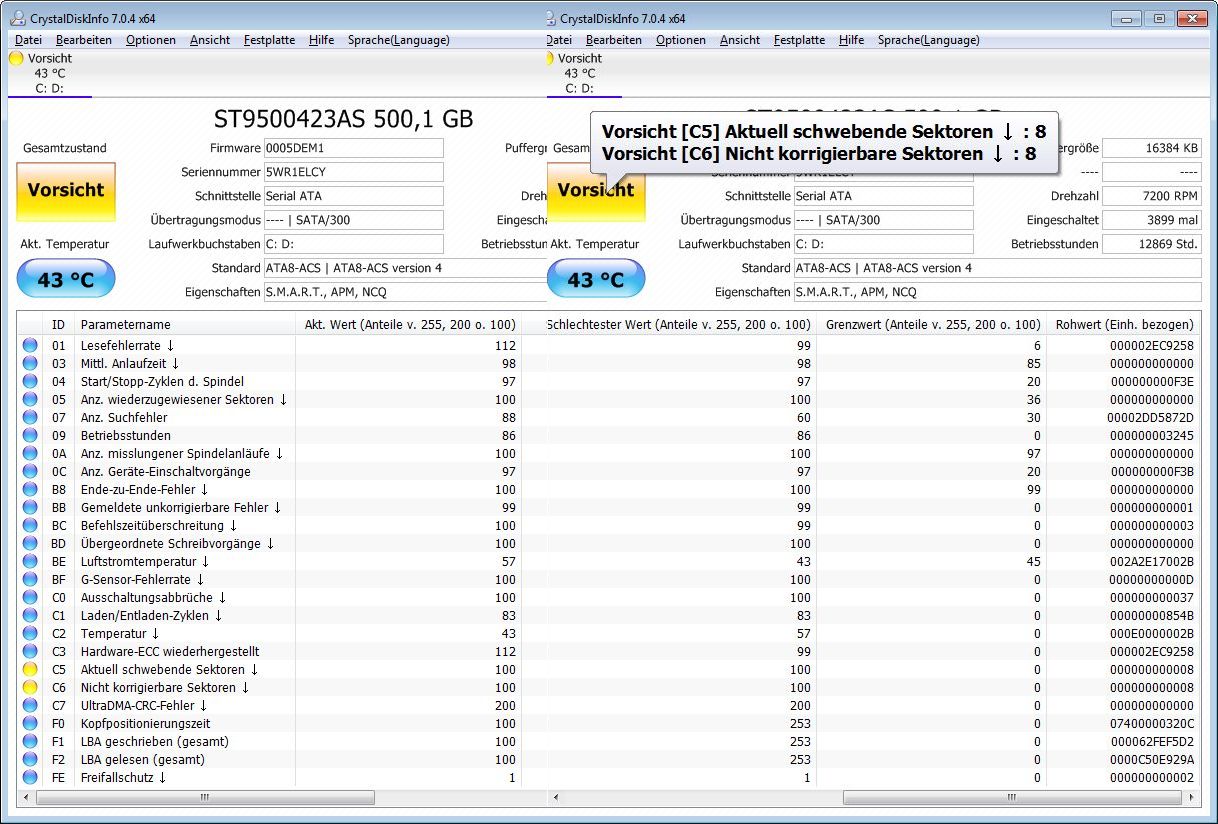
Task: Open the Hilfe menu in the left window
Action: point(322,40)
